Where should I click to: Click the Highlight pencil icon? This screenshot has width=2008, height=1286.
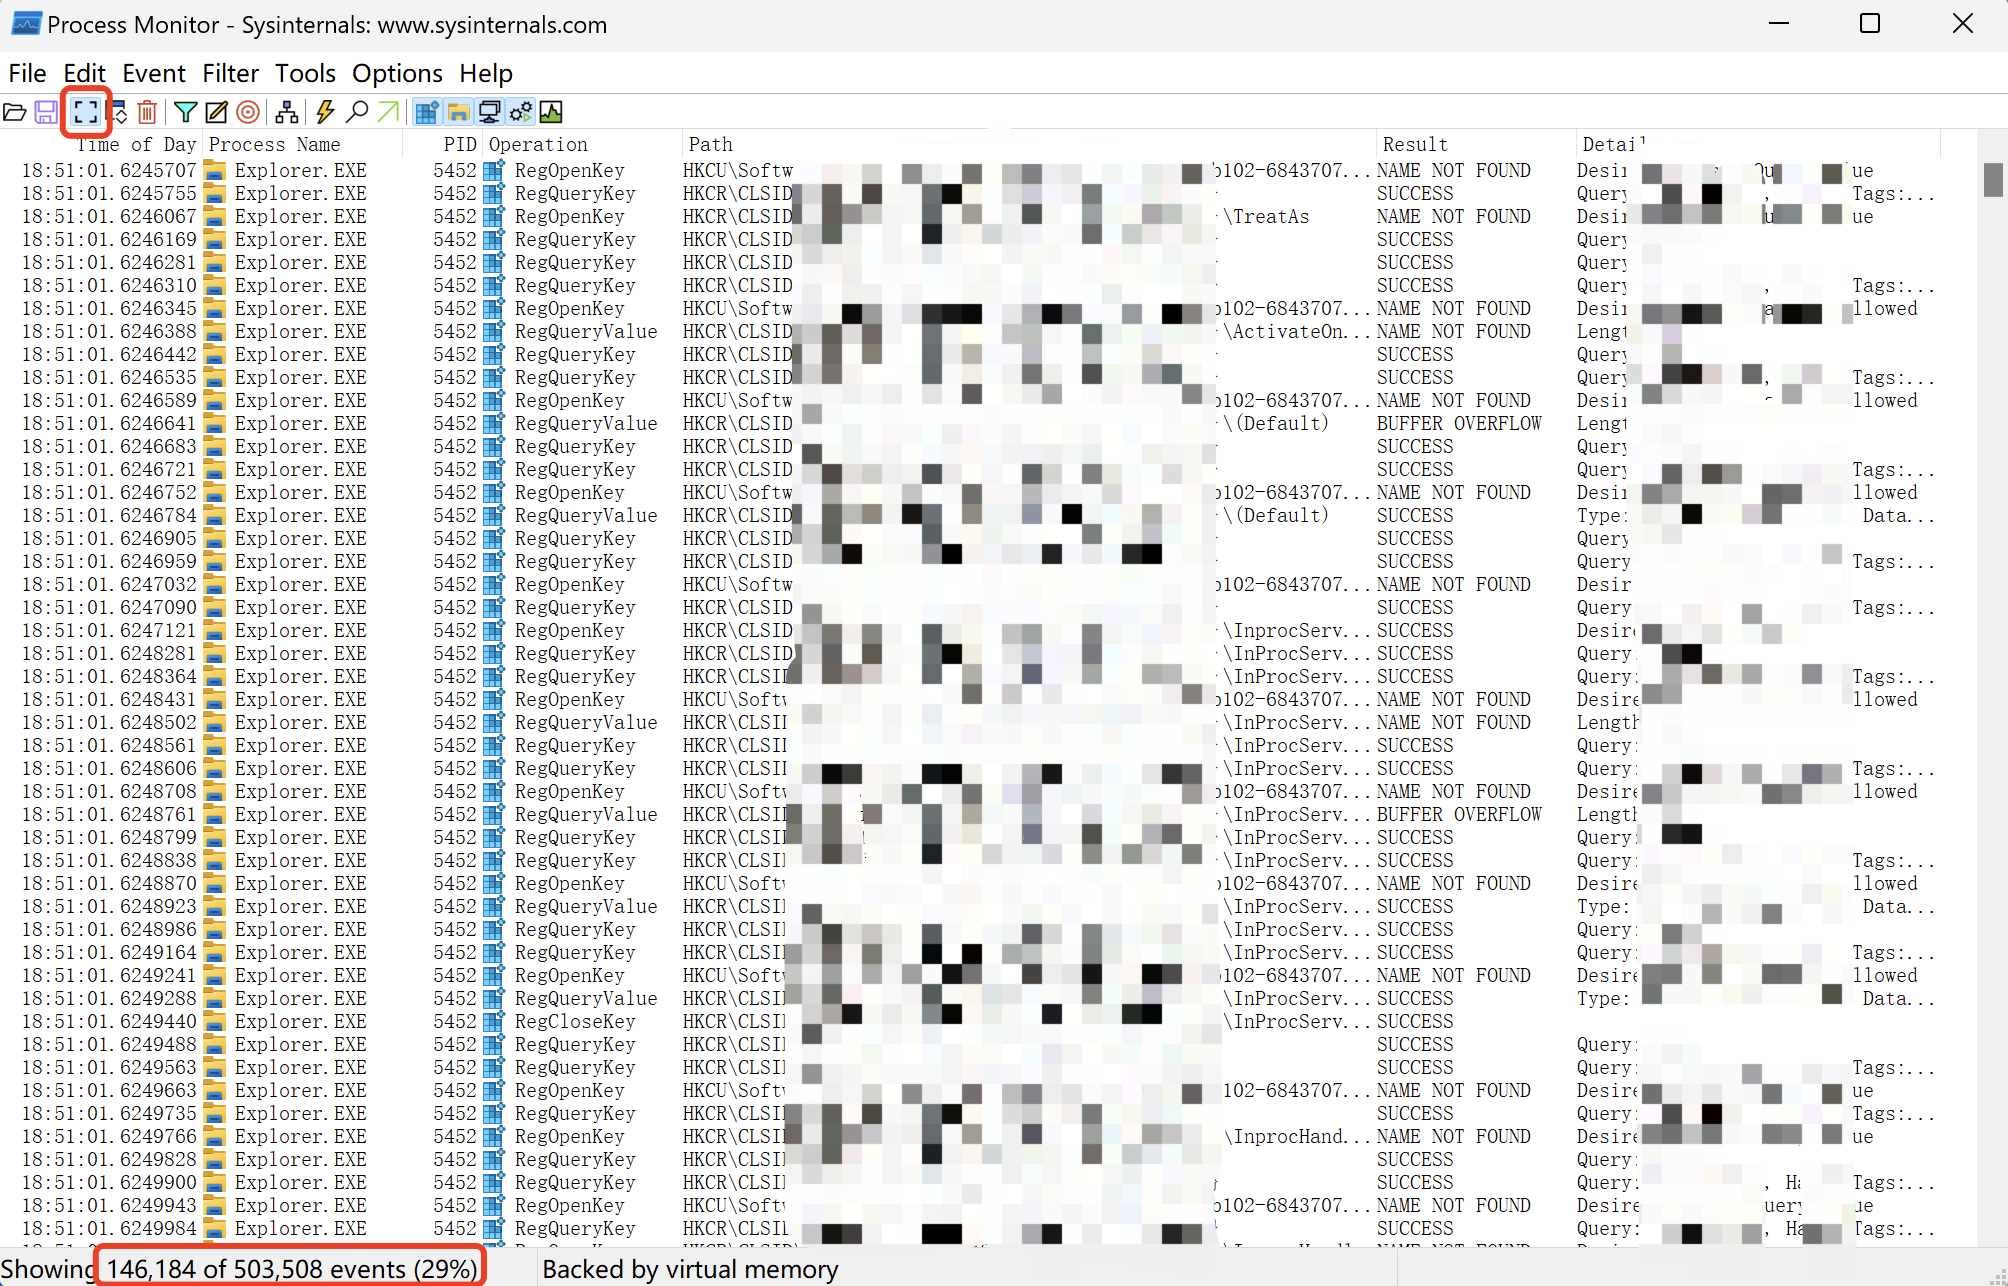216,112
